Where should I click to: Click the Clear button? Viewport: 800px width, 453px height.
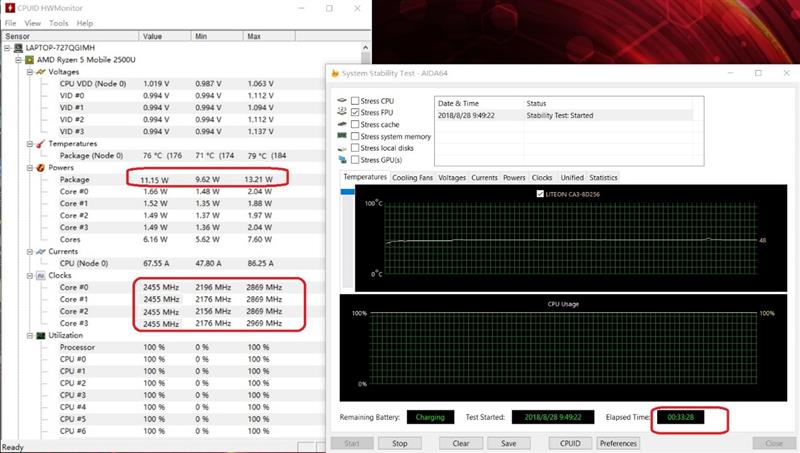[461, 443]
